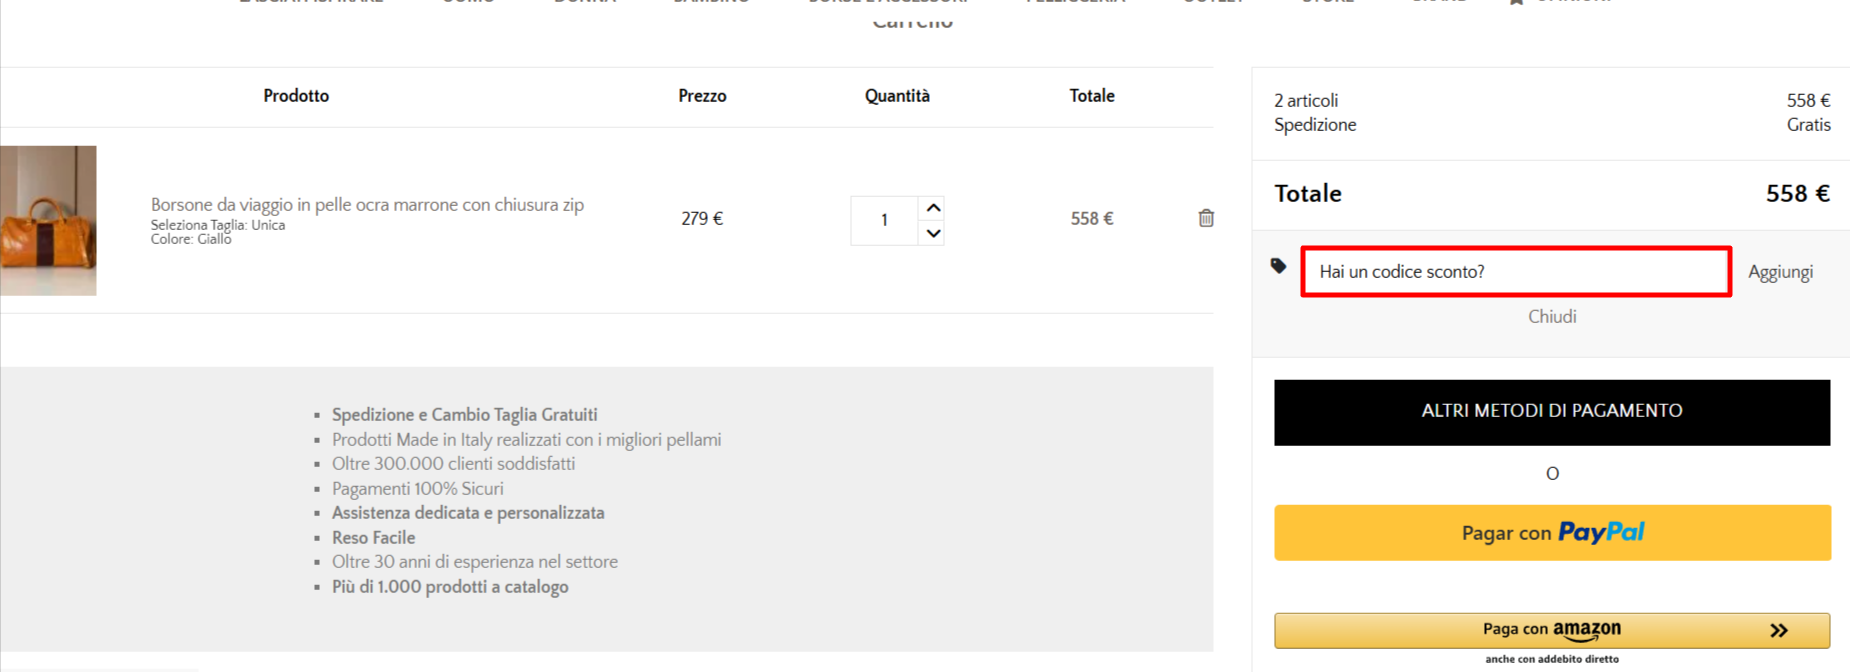Open the leather bag product thumbnail
Screen dimensions: 1850x672
48,220
